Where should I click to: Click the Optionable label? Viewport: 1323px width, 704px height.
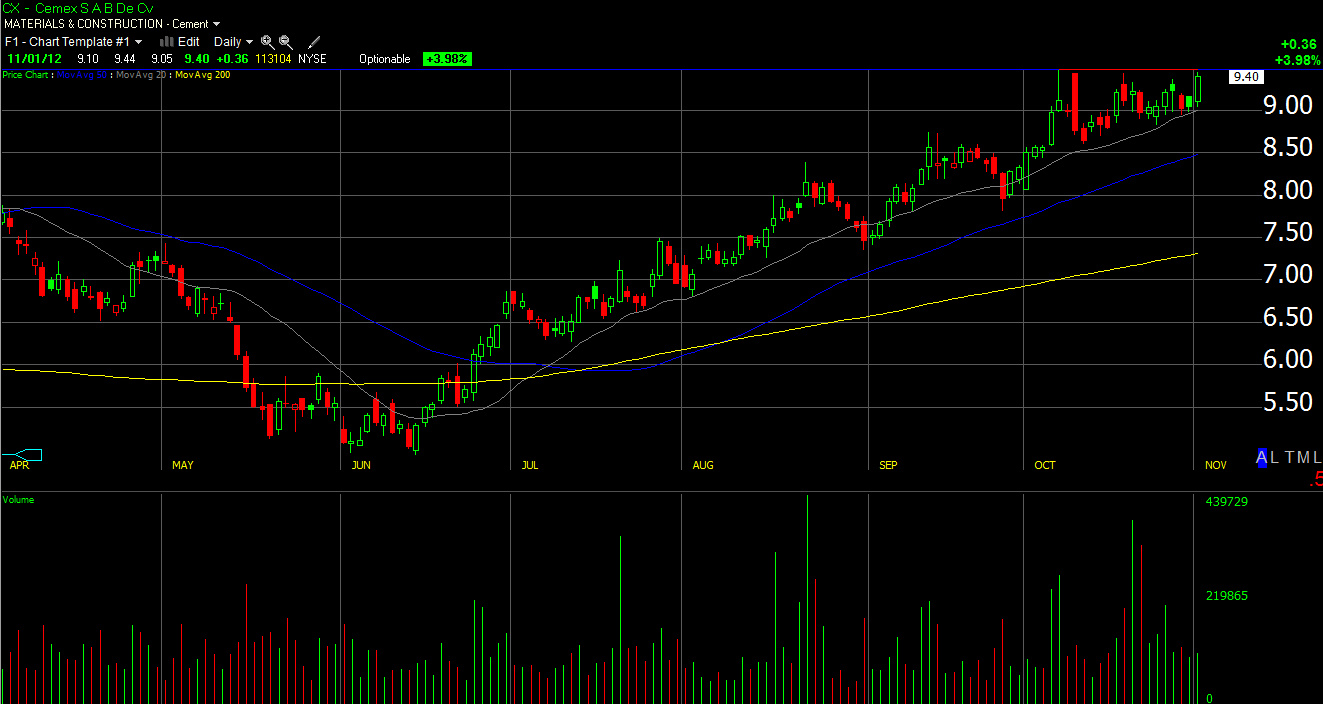pos(385,59)
